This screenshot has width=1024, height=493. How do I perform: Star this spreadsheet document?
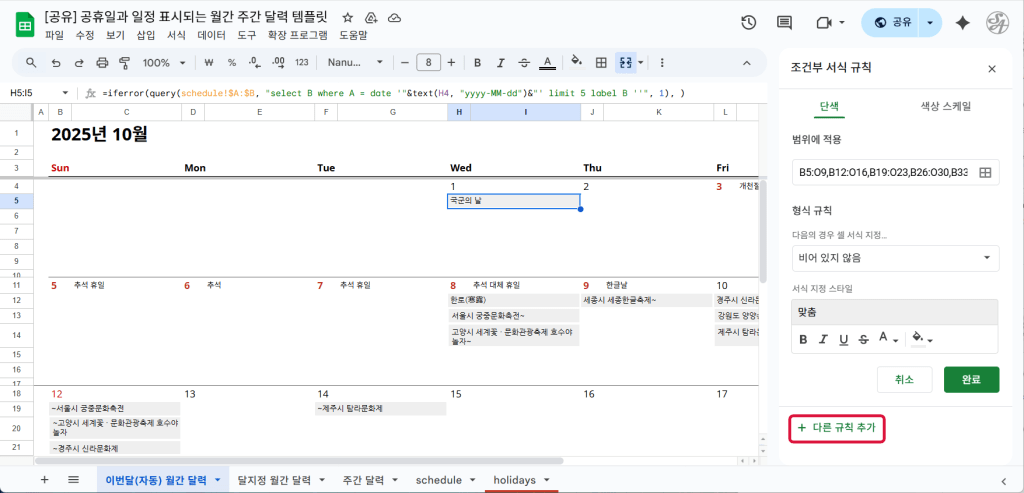[347, 18]
